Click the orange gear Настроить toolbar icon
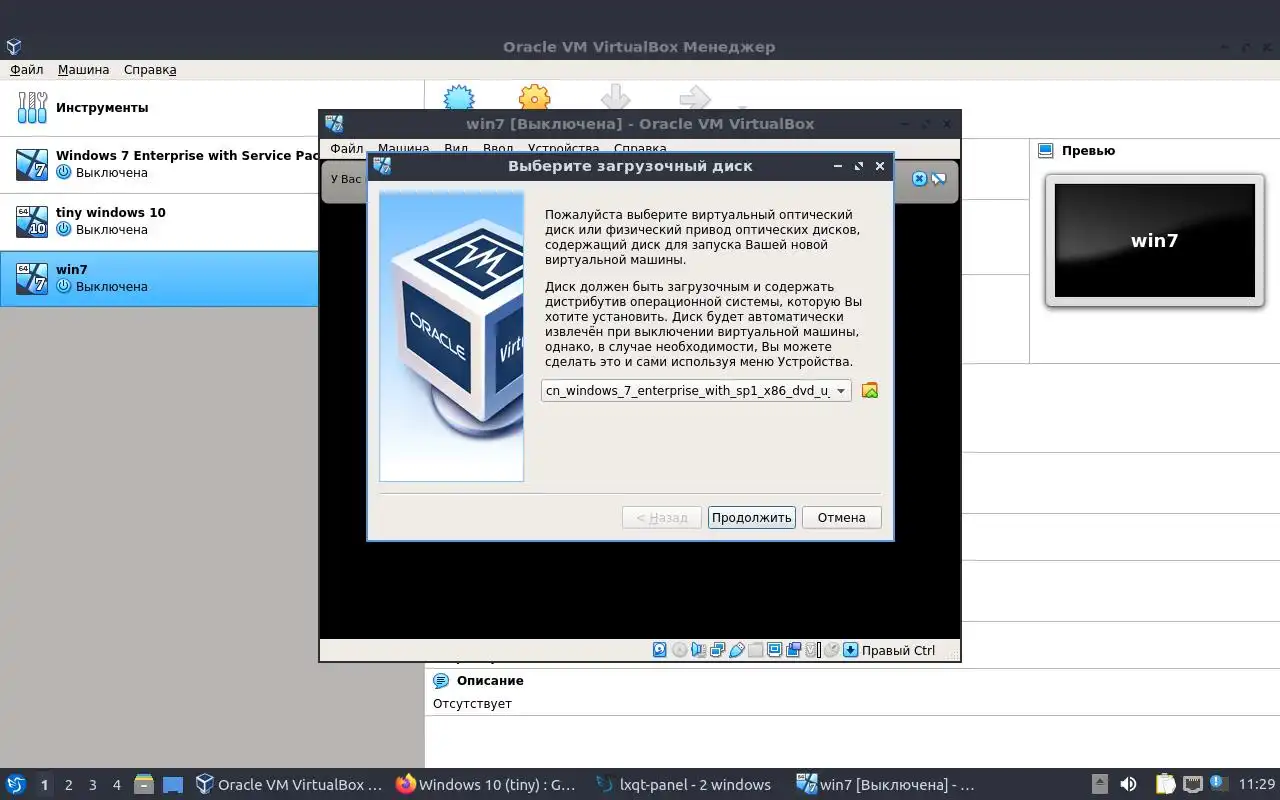 535,97
